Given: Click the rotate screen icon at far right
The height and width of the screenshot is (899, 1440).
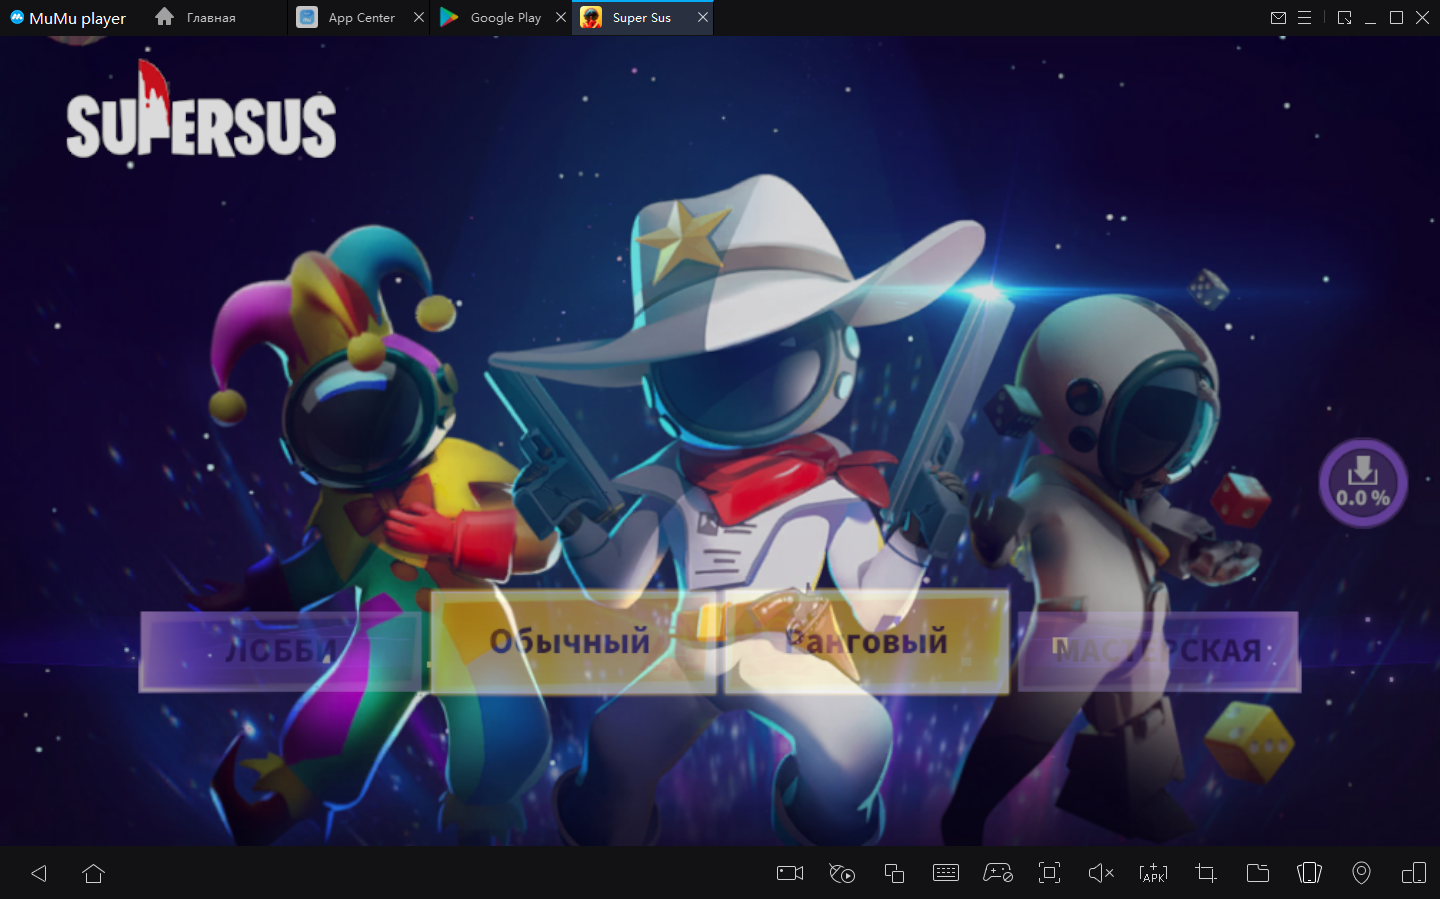Looking at the screenshot, I should pos(1414,873).
